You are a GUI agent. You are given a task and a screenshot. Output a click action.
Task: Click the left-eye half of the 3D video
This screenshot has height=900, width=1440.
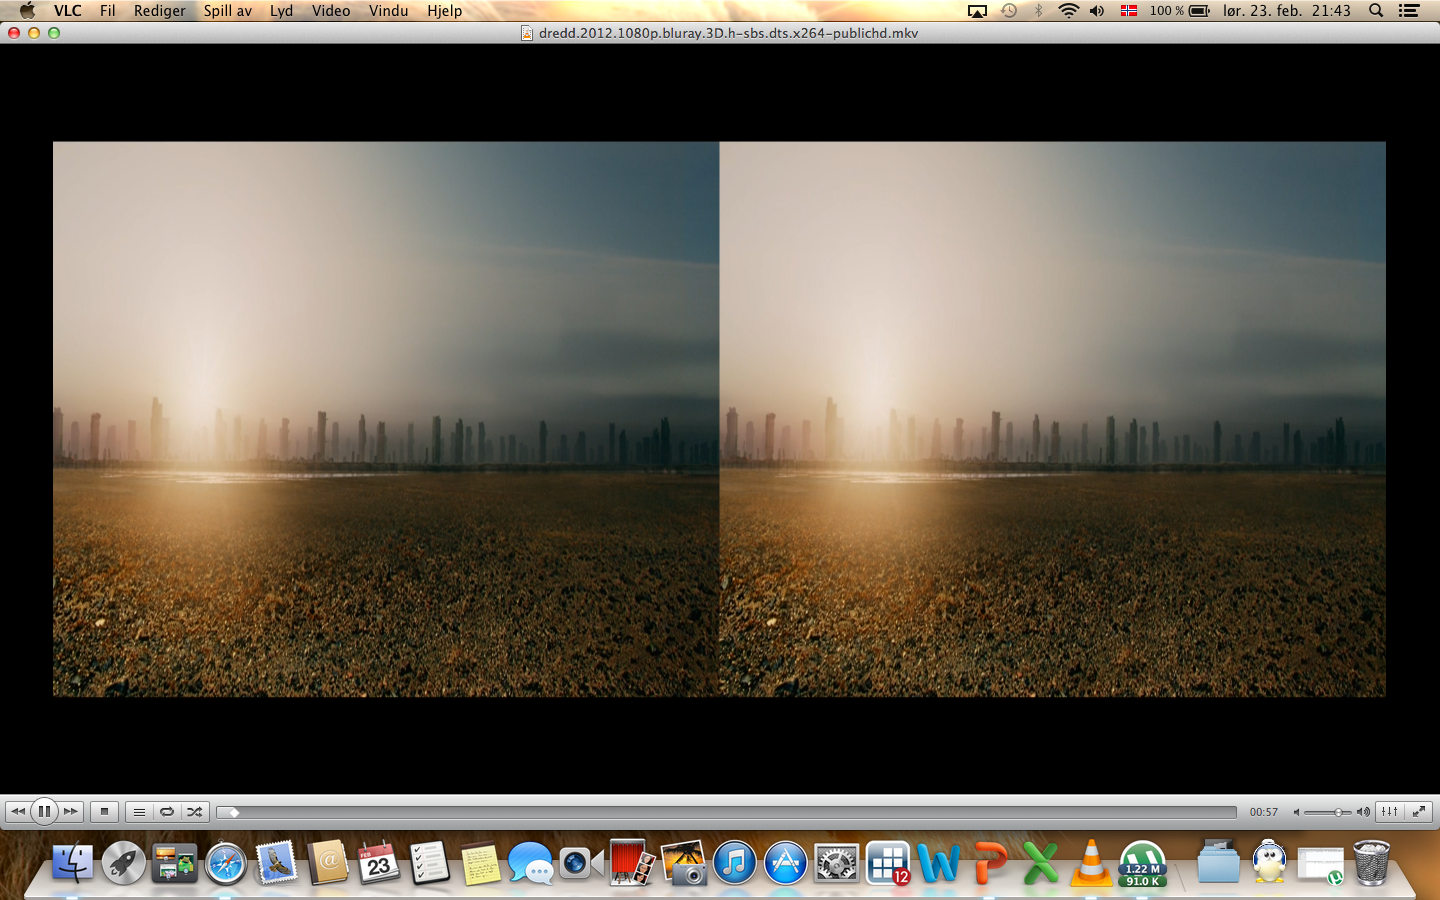386,419
